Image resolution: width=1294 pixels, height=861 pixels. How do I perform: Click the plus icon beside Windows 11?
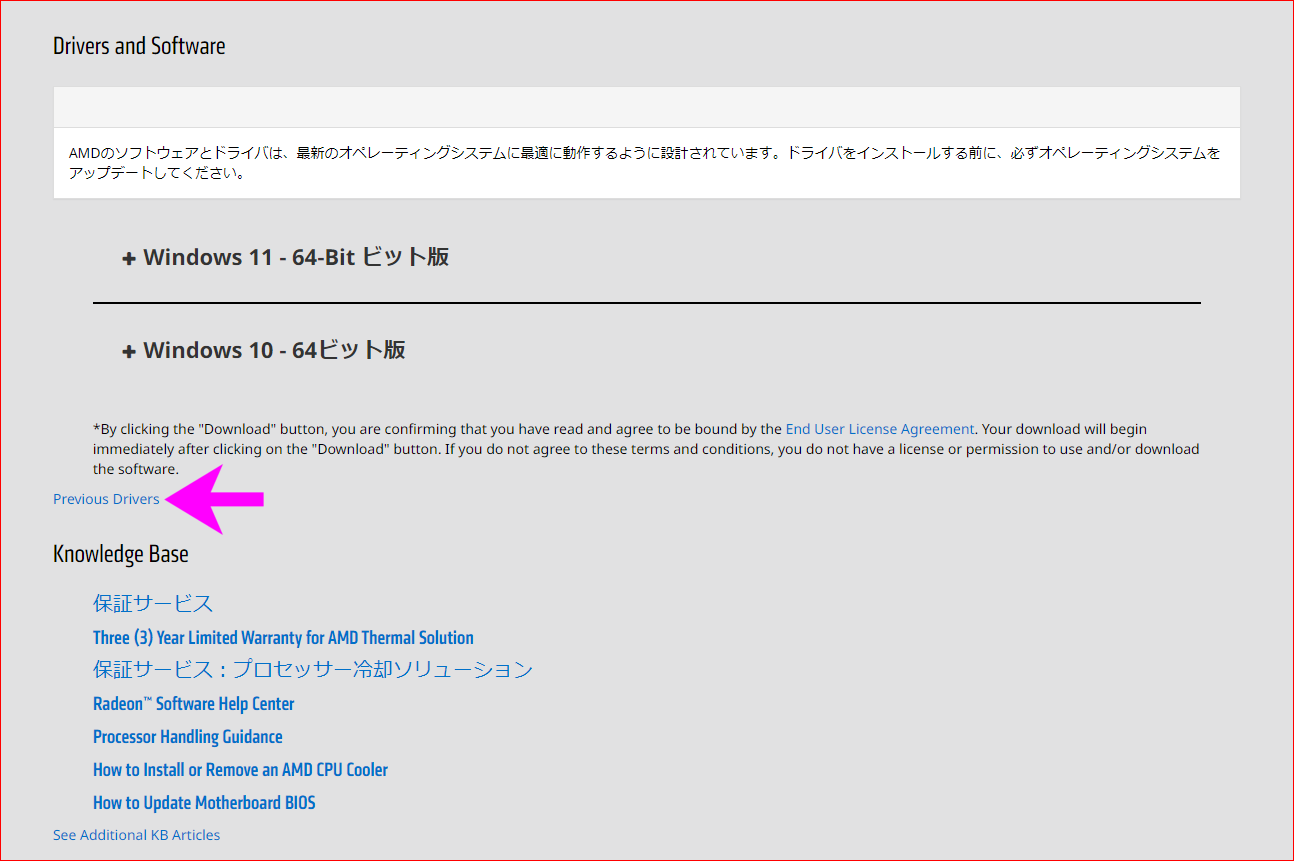coord(128,259)
